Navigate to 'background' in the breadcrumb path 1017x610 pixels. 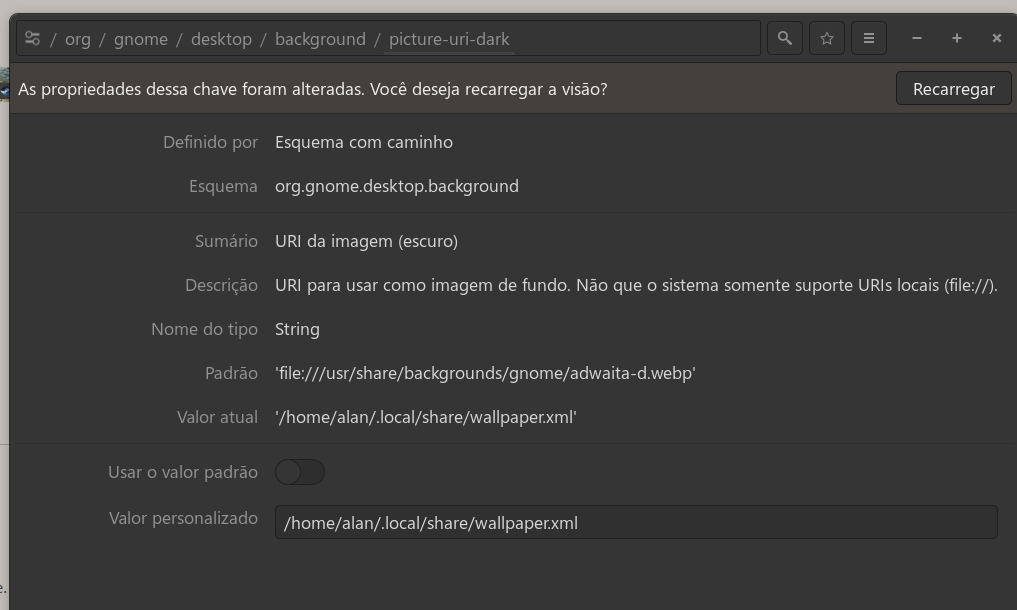coord(320,38)
